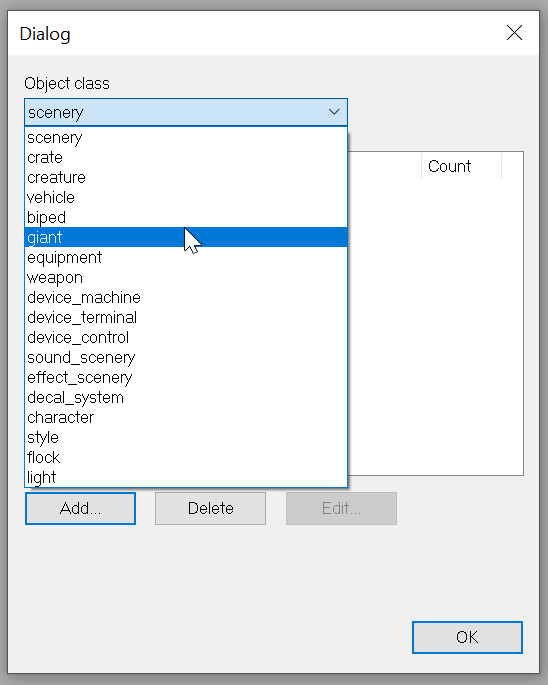Click the Delete button
The height and width of the screenshot is (685, 548).
click(210, 509)
